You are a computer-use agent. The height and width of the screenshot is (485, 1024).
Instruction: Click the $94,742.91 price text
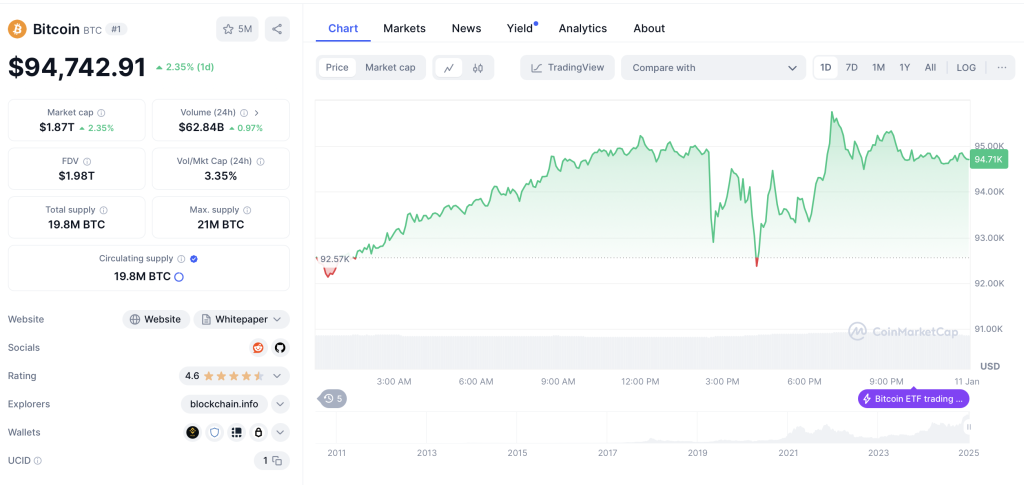pos(77,67)
